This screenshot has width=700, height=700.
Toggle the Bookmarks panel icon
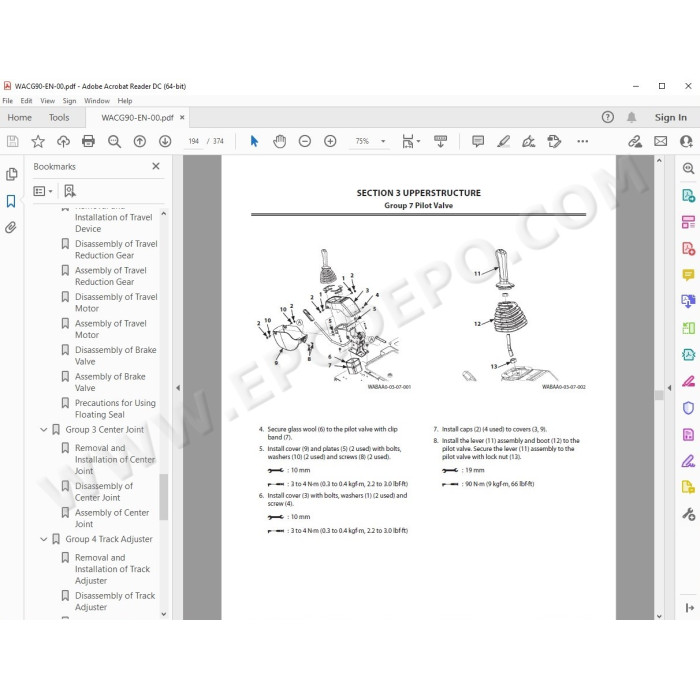[11, 201]
